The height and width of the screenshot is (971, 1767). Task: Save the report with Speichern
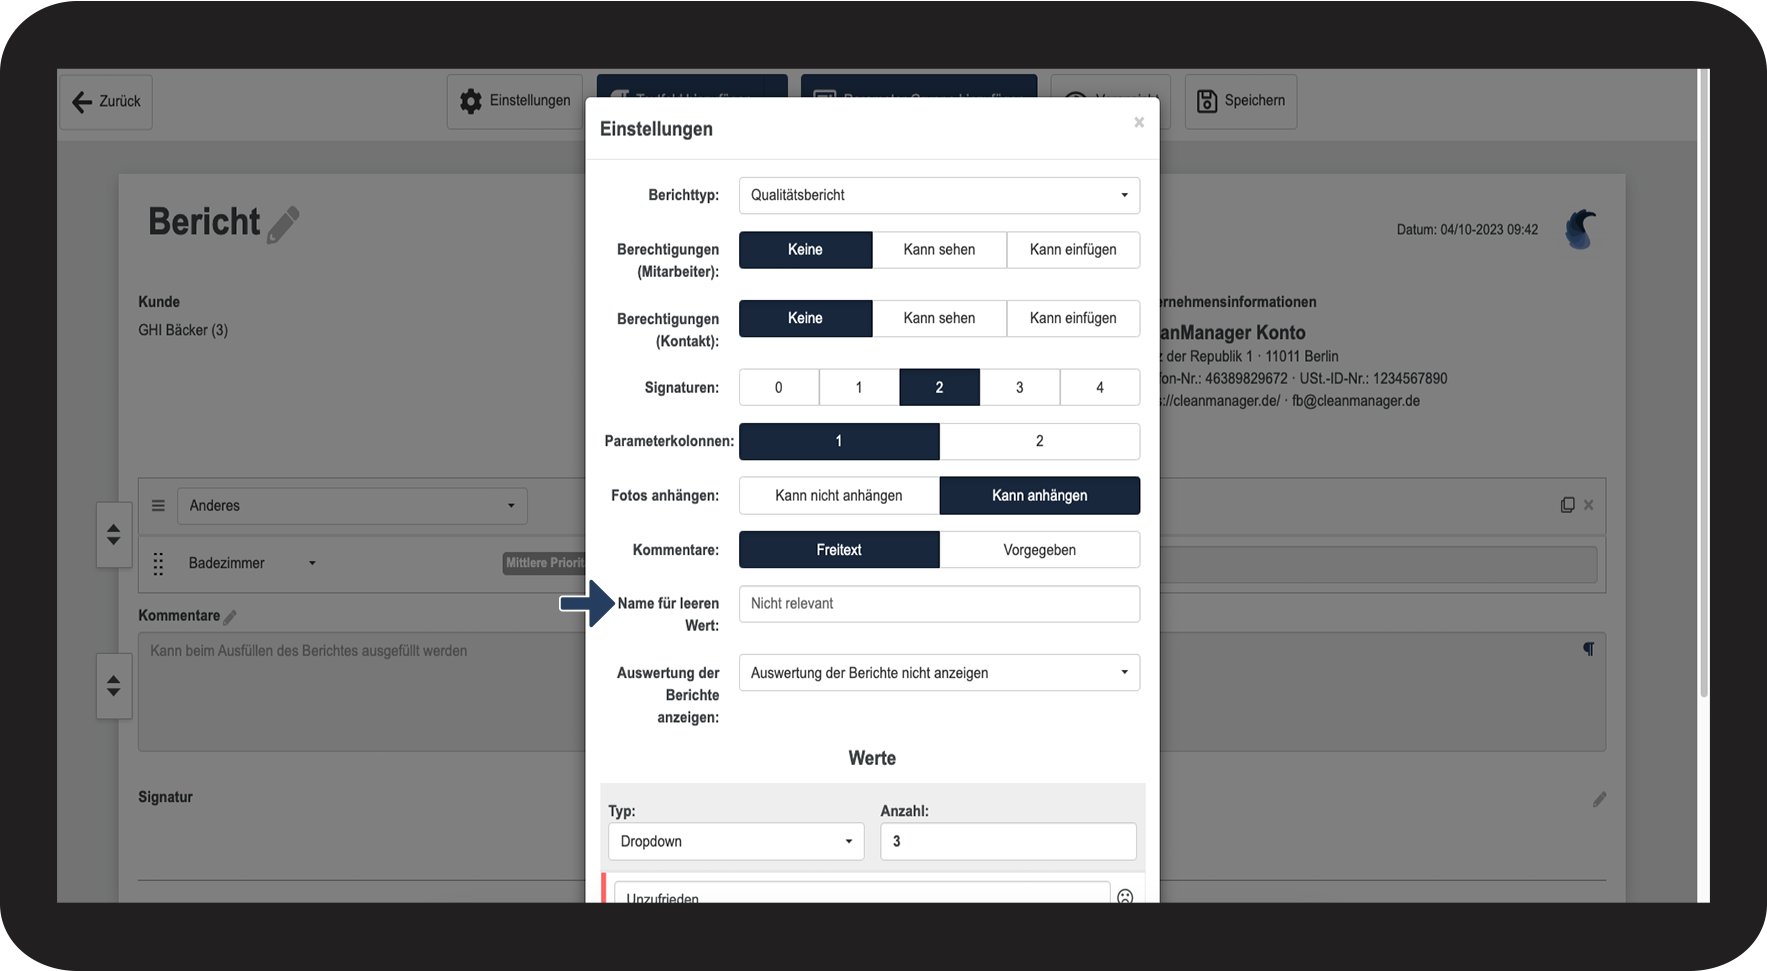(x=1241, y=101)
